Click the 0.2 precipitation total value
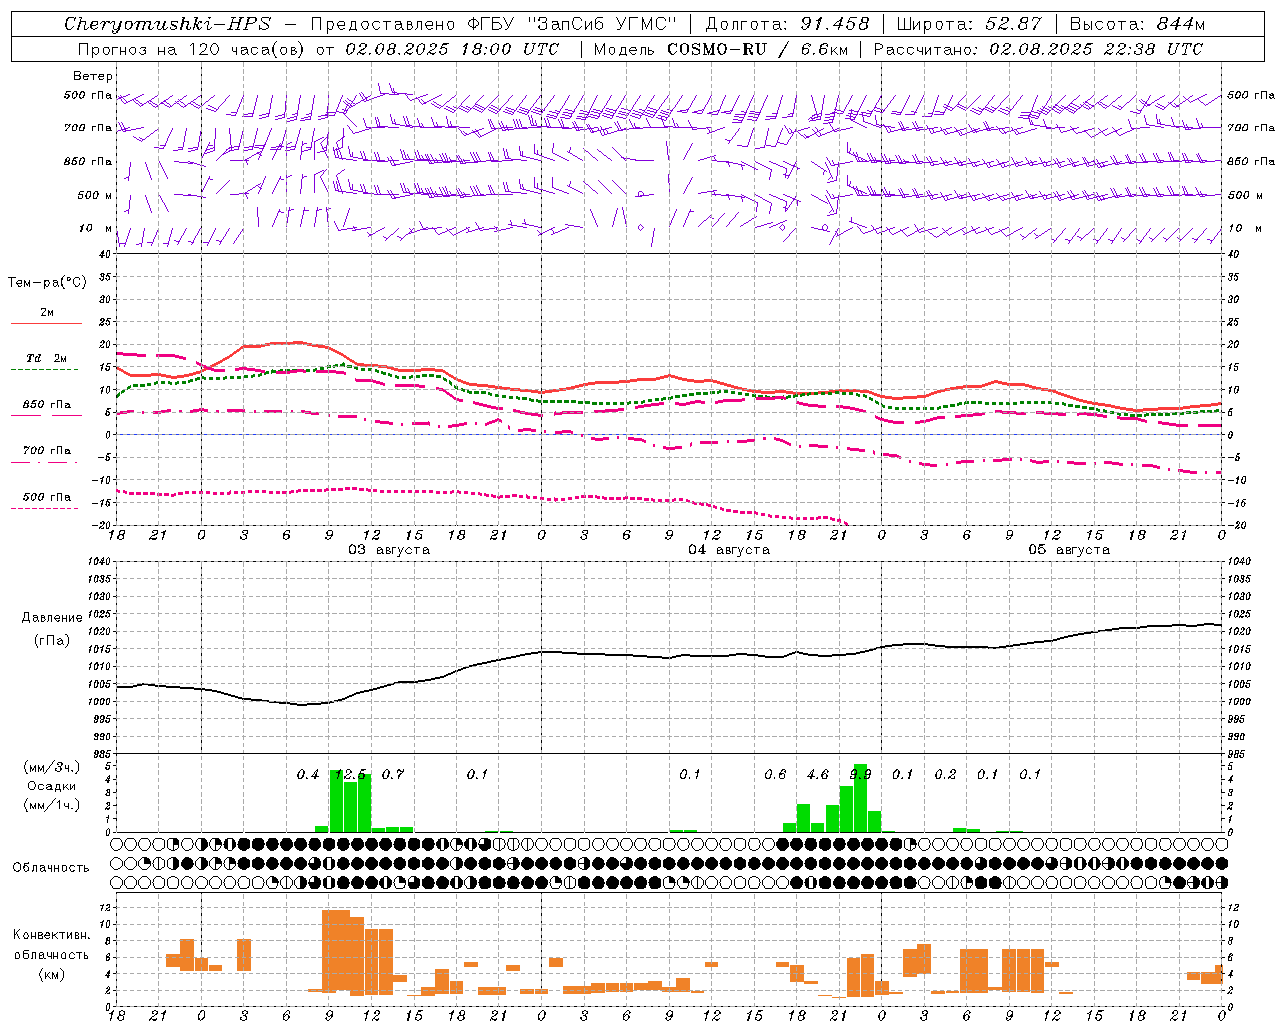Image resolution: width=1280 pixels, height=1024 pixels. pos(945,774)
